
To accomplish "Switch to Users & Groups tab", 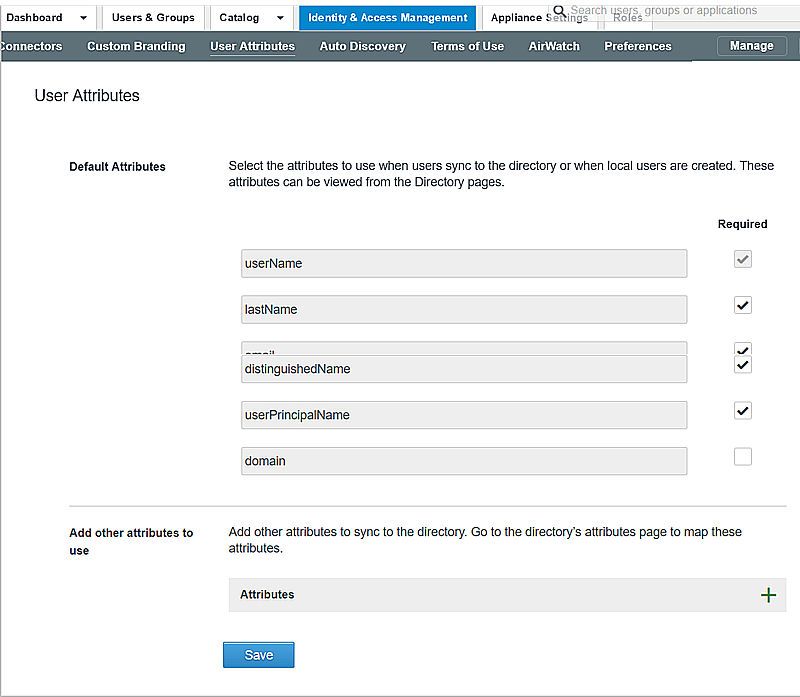I will click(153, 17).
